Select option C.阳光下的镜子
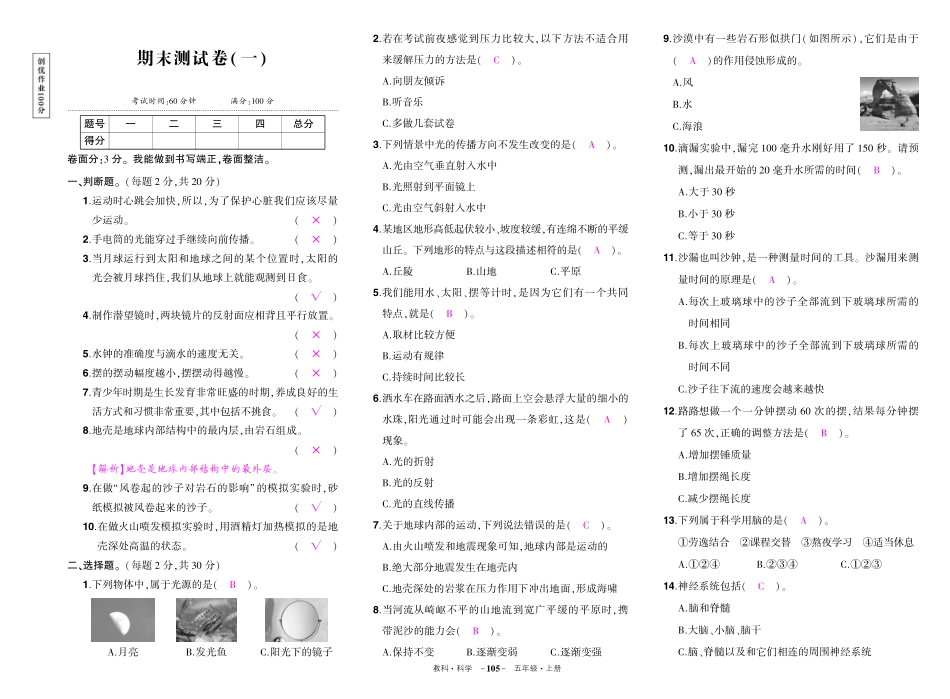Image resolution: width=950 pixels, height=699 pixels. [x=297, y=652]
